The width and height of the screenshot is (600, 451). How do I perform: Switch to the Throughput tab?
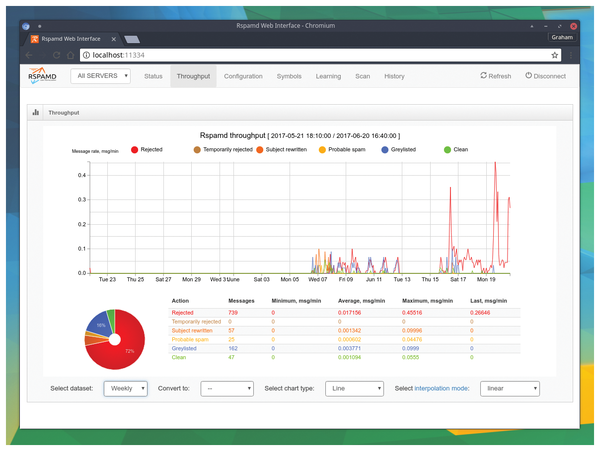tap(193, 76)
